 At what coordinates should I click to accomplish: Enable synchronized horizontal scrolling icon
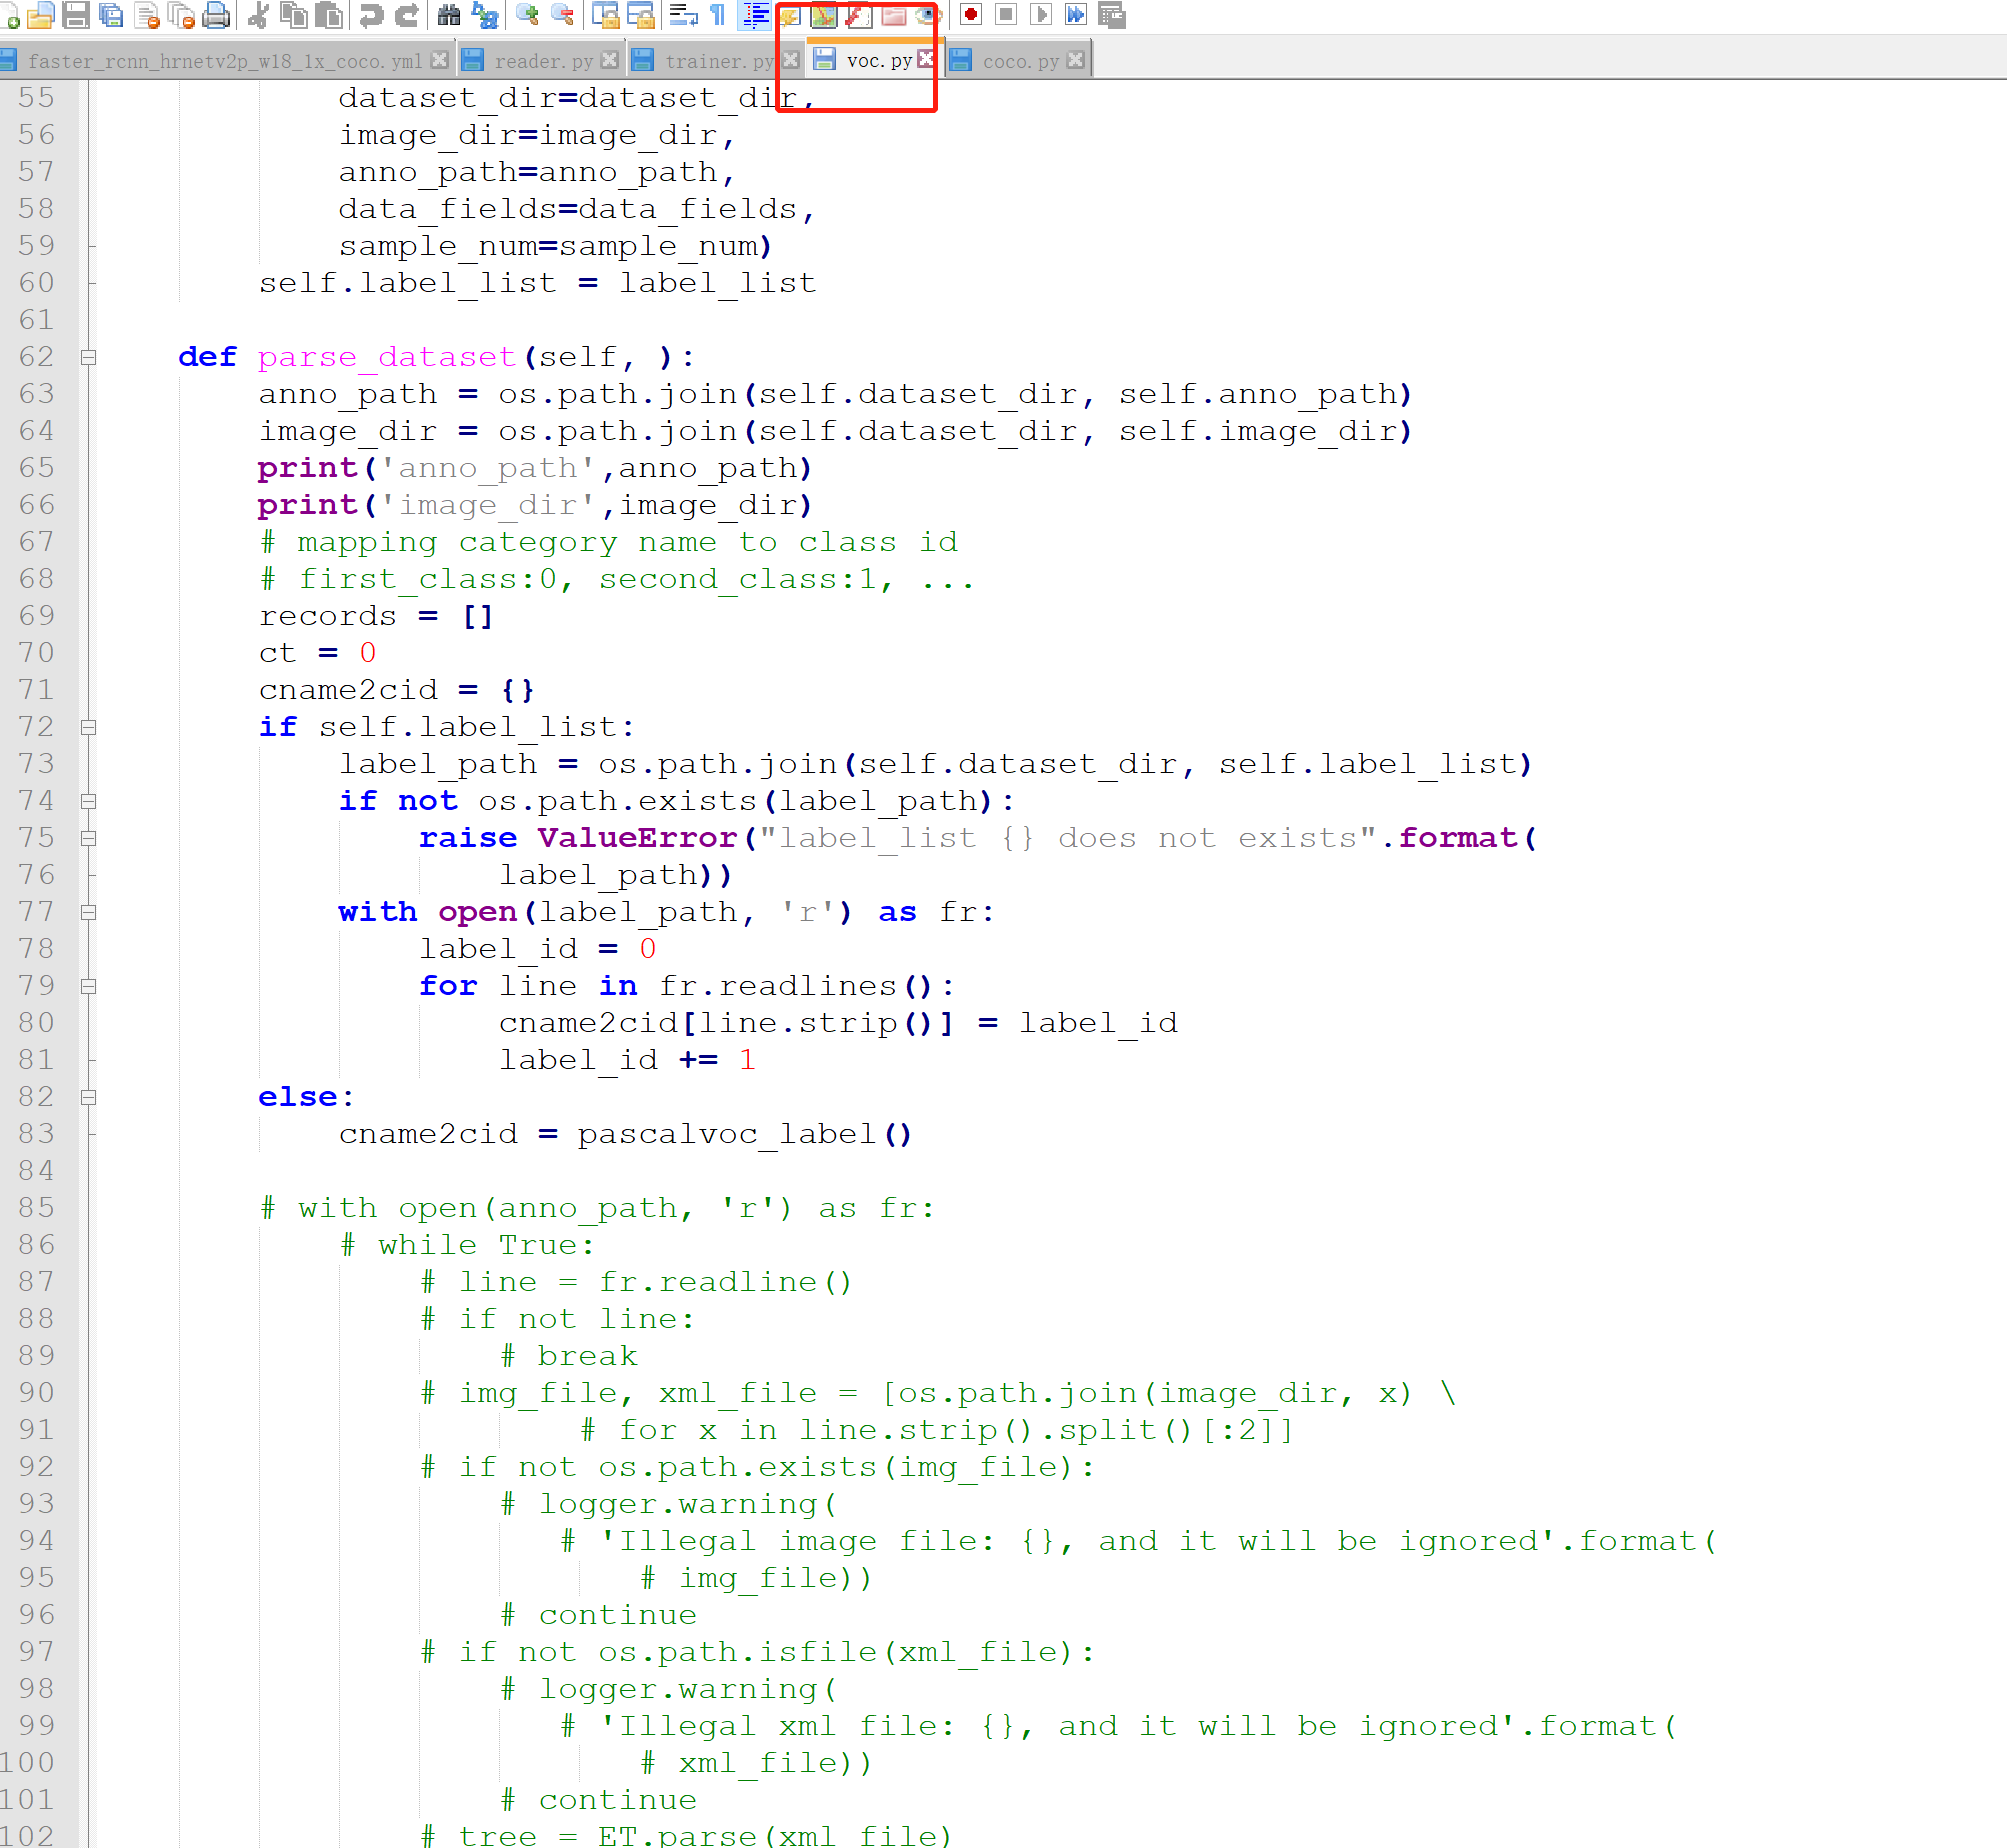click(x=640, y=15)
